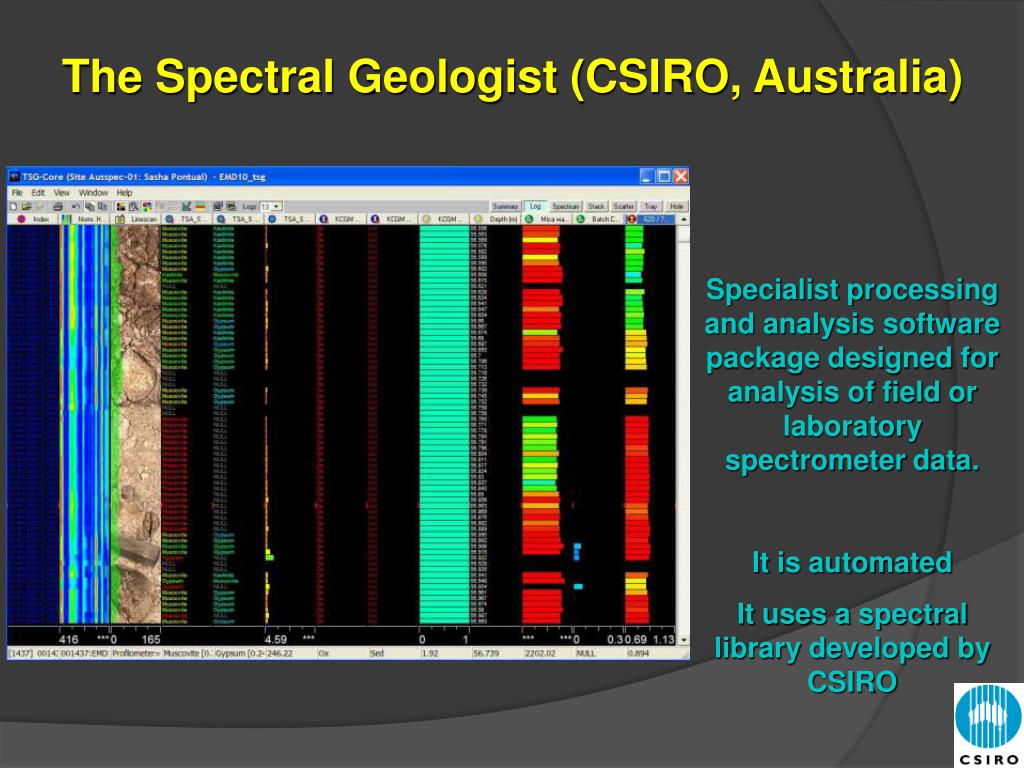
Task: Click the scrollbar up arrow at top right
Action: 684,219
